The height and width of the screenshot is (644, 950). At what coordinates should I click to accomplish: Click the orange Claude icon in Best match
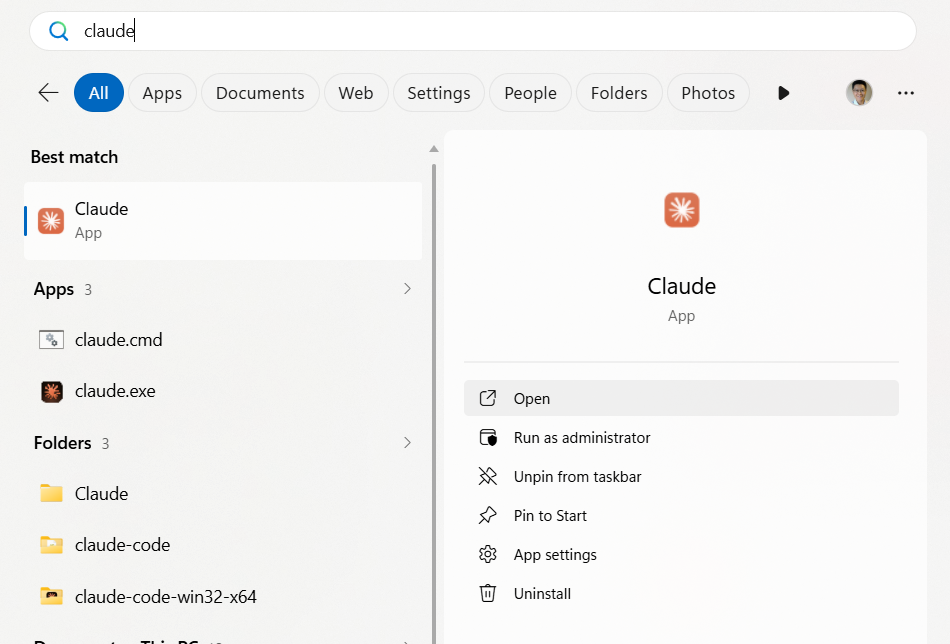(x=51, y=221)
